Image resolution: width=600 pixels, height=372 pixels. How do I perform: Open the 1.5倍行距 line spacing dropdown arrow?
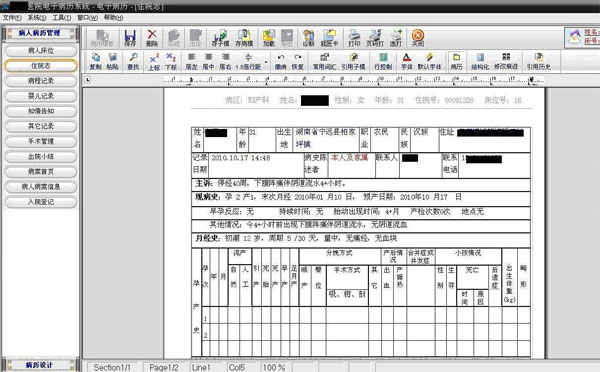(x=266, y=62)
